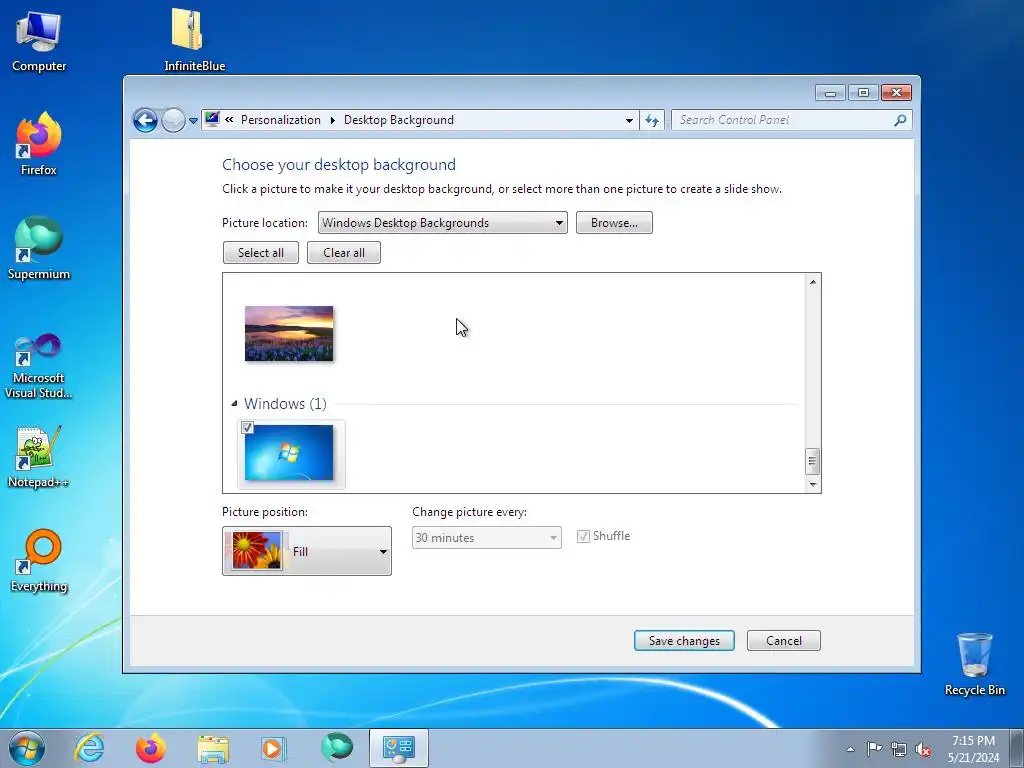Select the Notepad++ desktop shortcut
The width and height of the screenshot is (1024, 768).
tap(39, 457)
